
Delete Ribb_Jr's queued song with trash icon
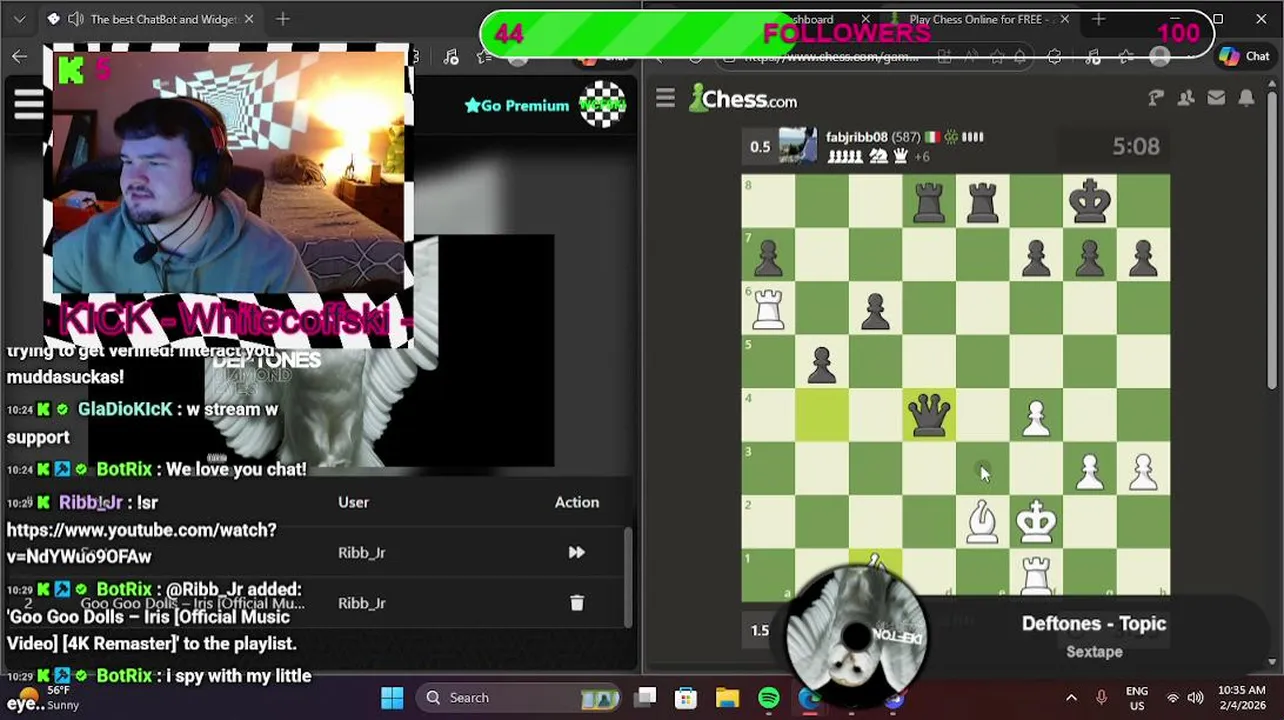577,603
